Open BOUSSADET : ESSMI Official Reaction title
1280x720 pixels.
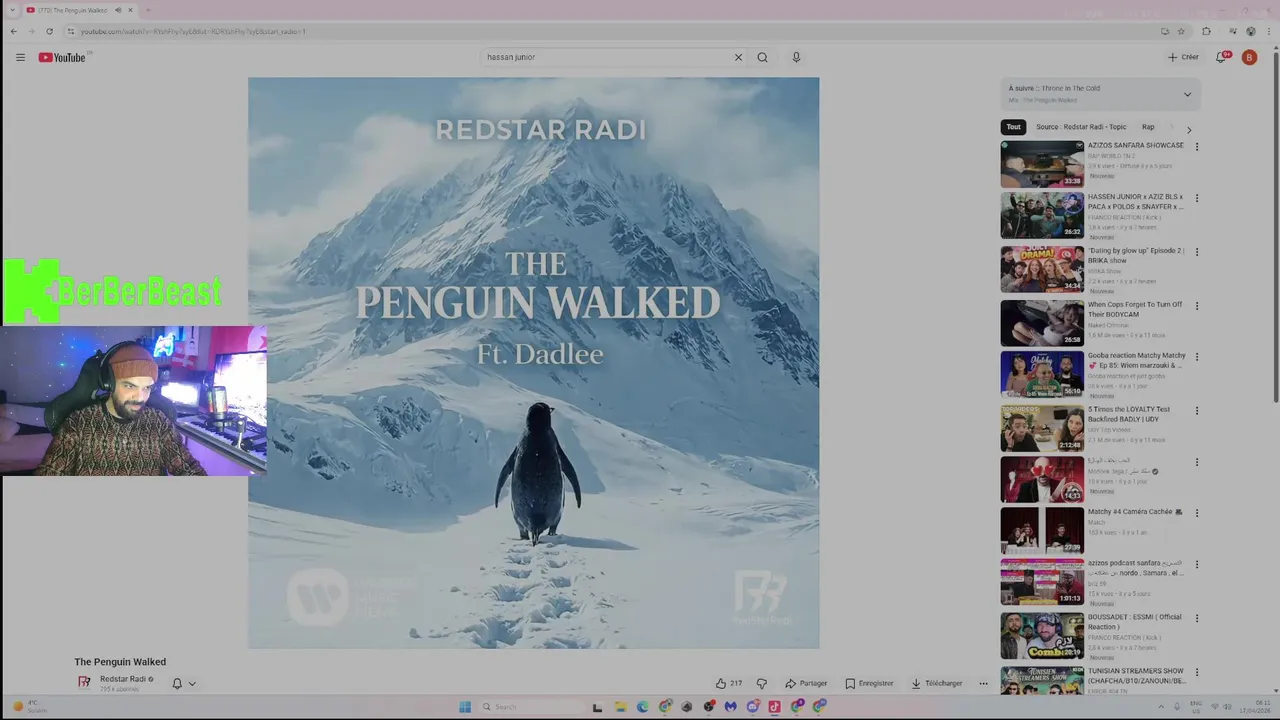(1135, 622)
